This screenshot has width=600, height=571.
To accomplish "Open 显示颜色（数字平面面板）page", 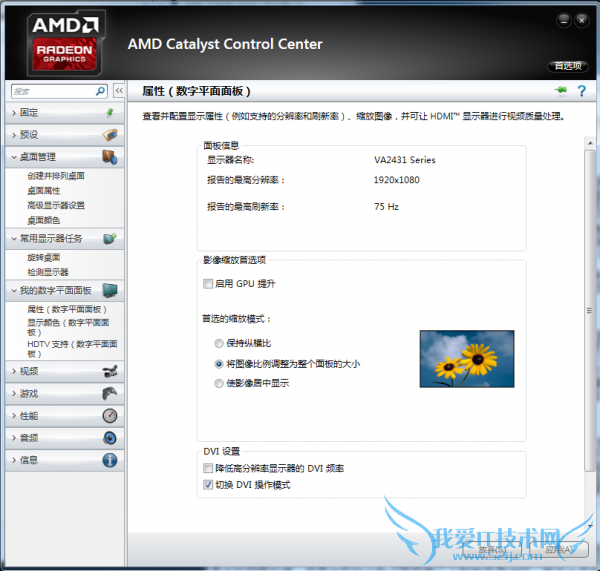I will pos(68,327).
